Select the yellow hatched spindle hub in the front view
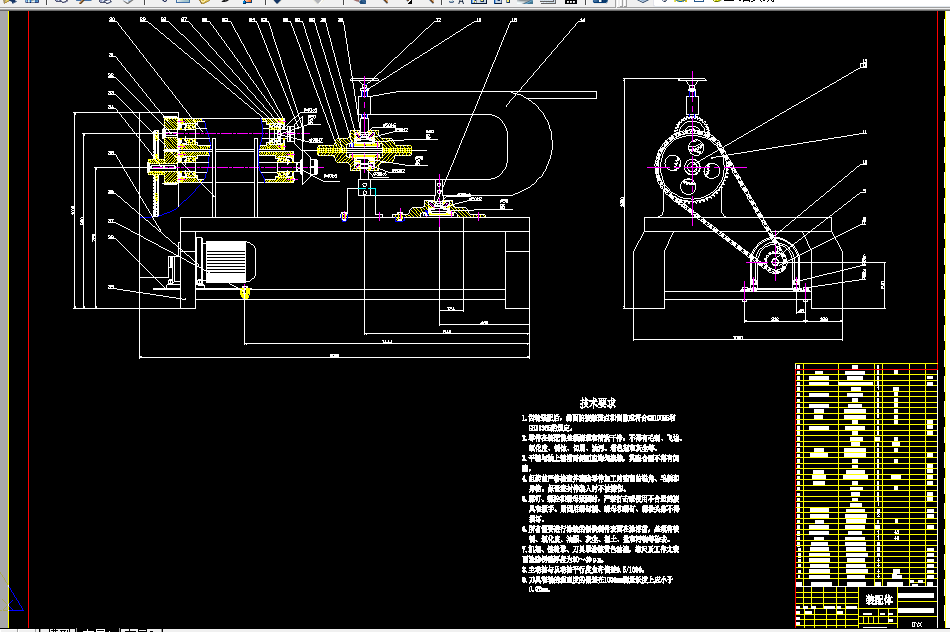This screenshot has width=950, height=632. click(x=365, y=150)
